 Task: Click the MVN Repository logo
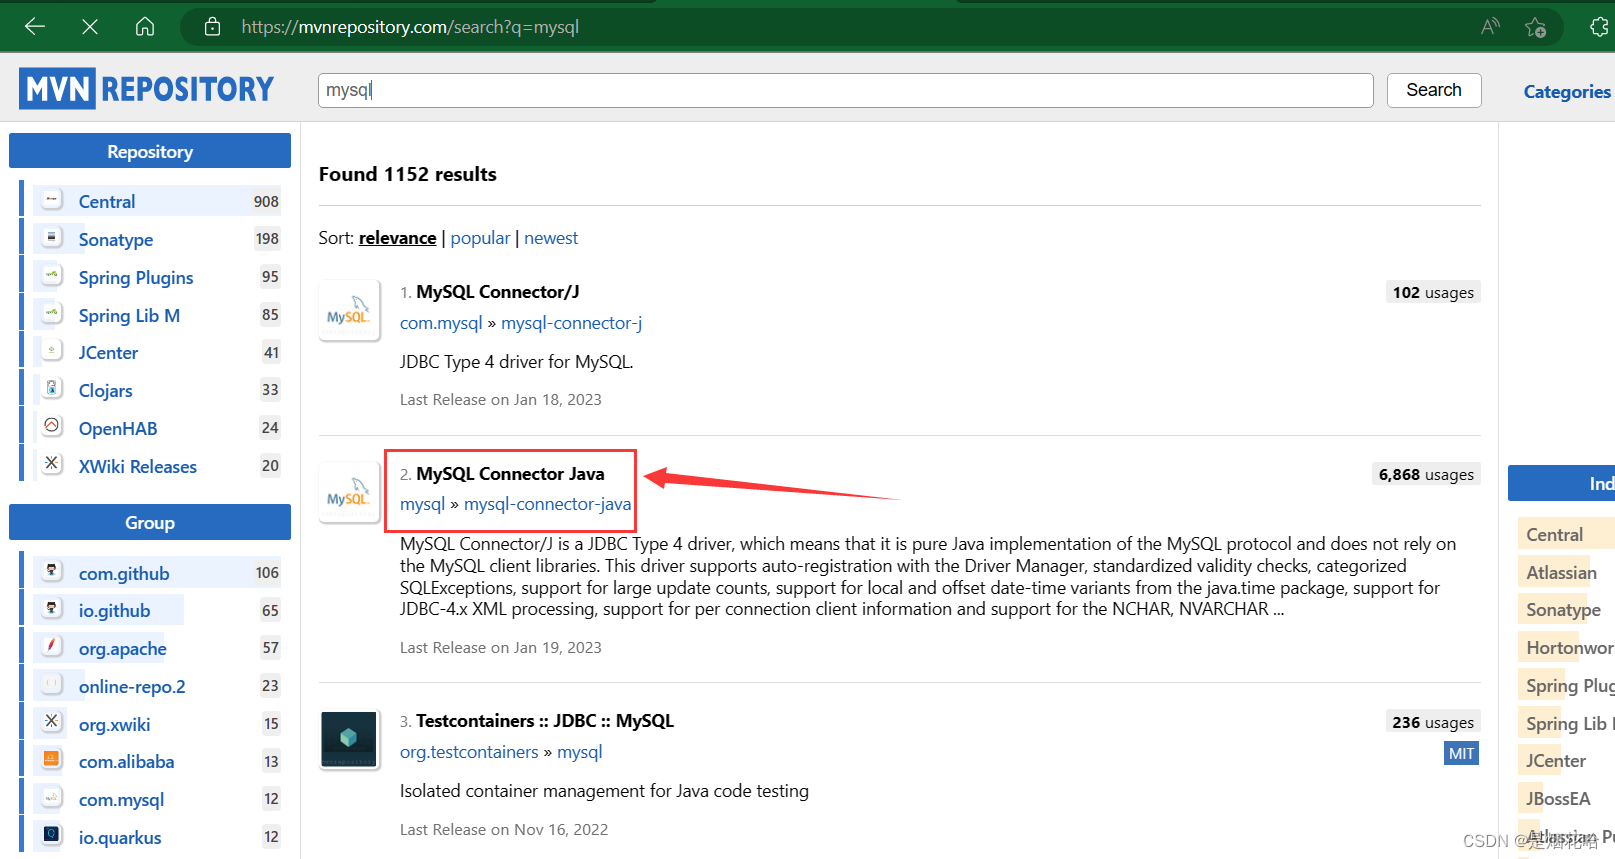[146, 89]
